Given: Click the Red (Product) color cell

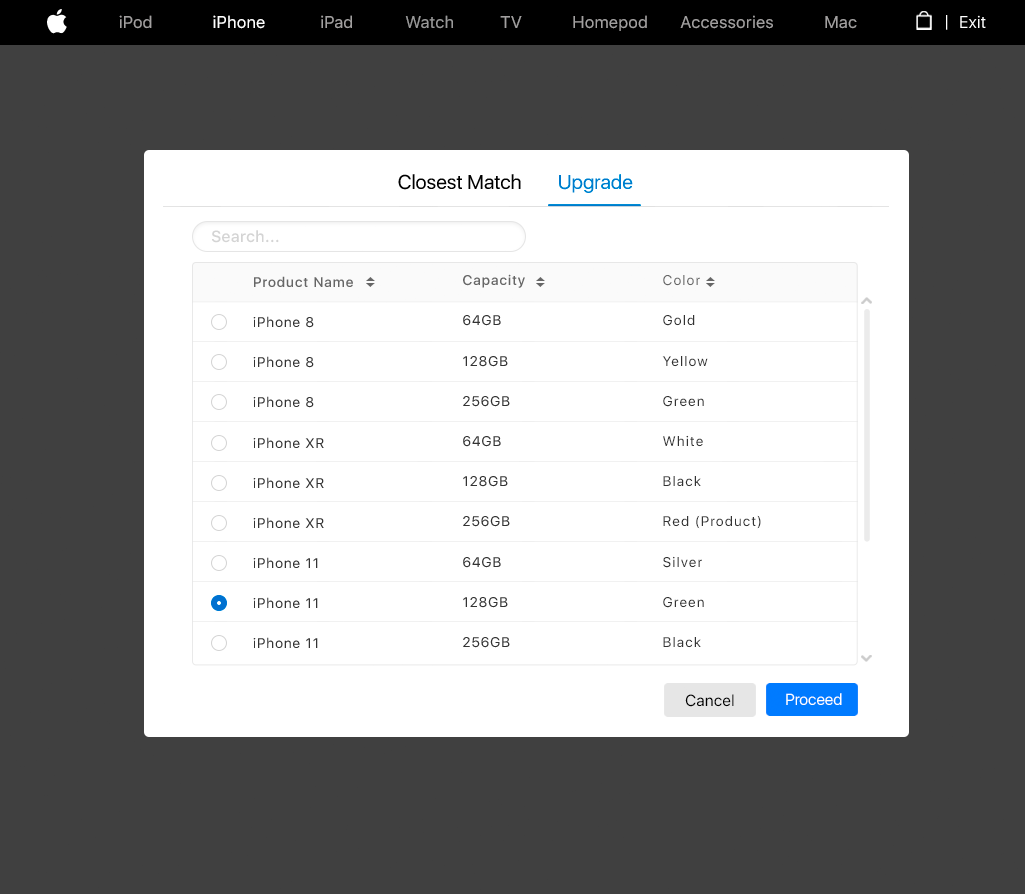Looking at the screenshot, I should click(711, 522).
